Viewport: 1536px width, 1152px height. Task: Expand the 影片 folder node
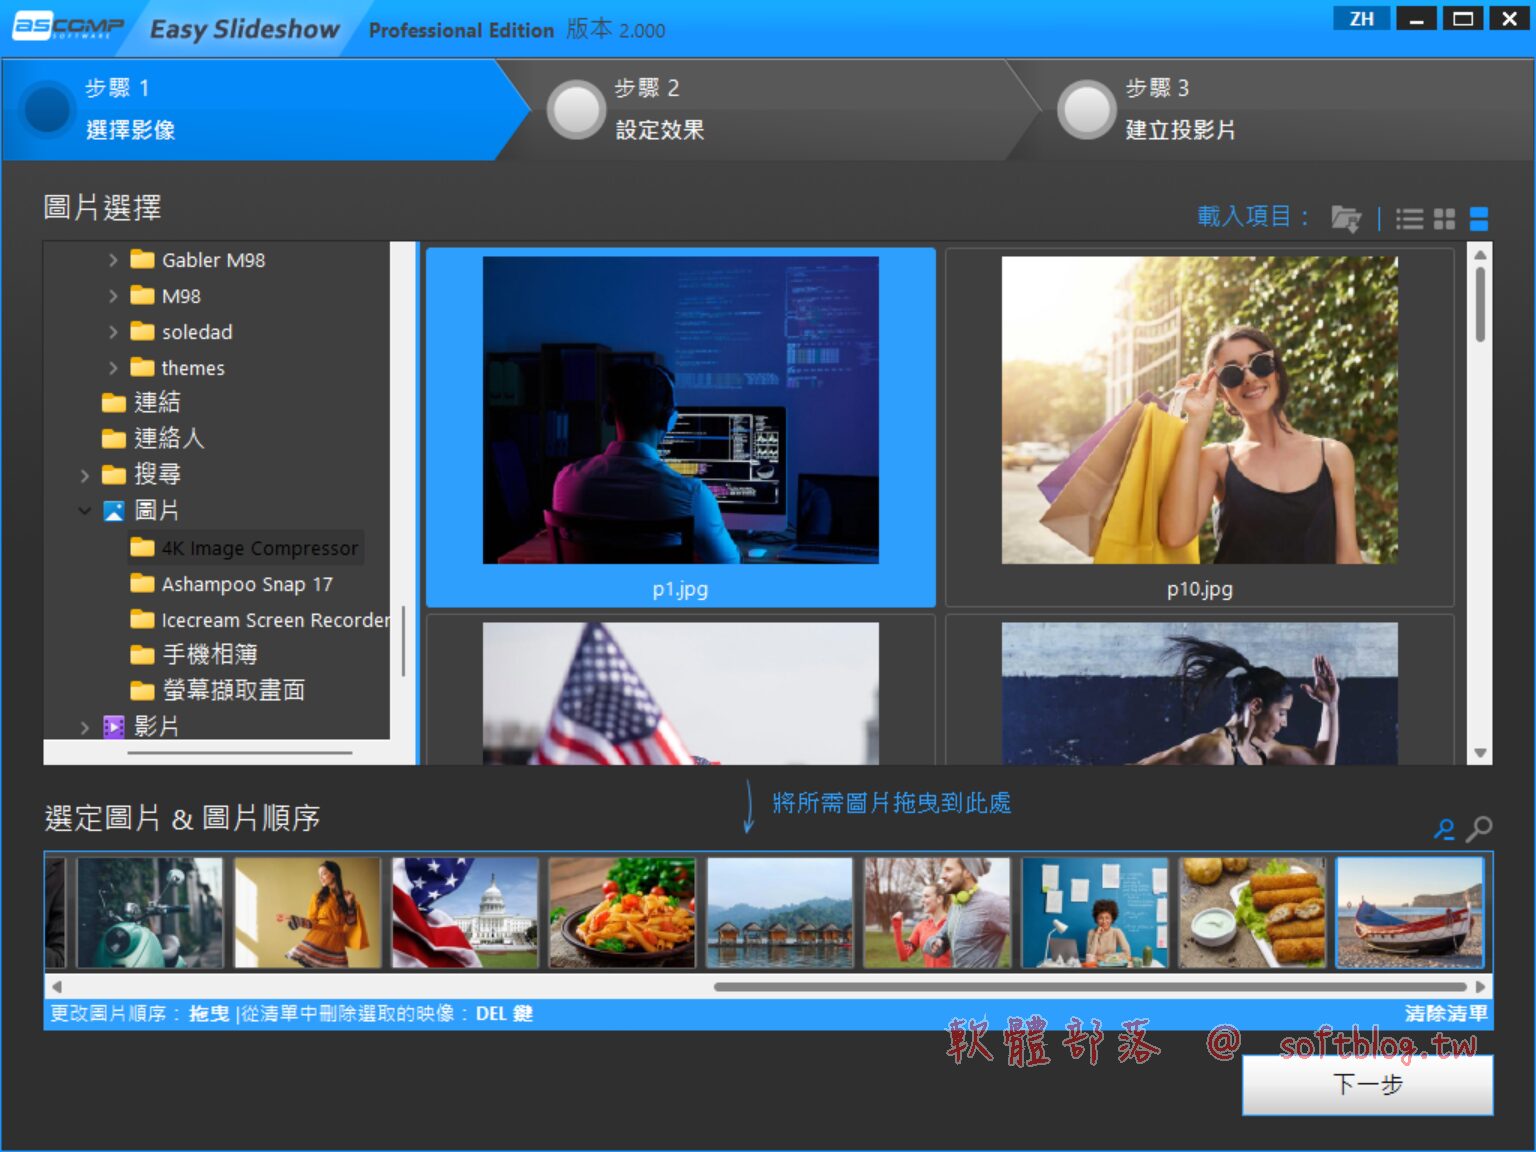(85, 727)
